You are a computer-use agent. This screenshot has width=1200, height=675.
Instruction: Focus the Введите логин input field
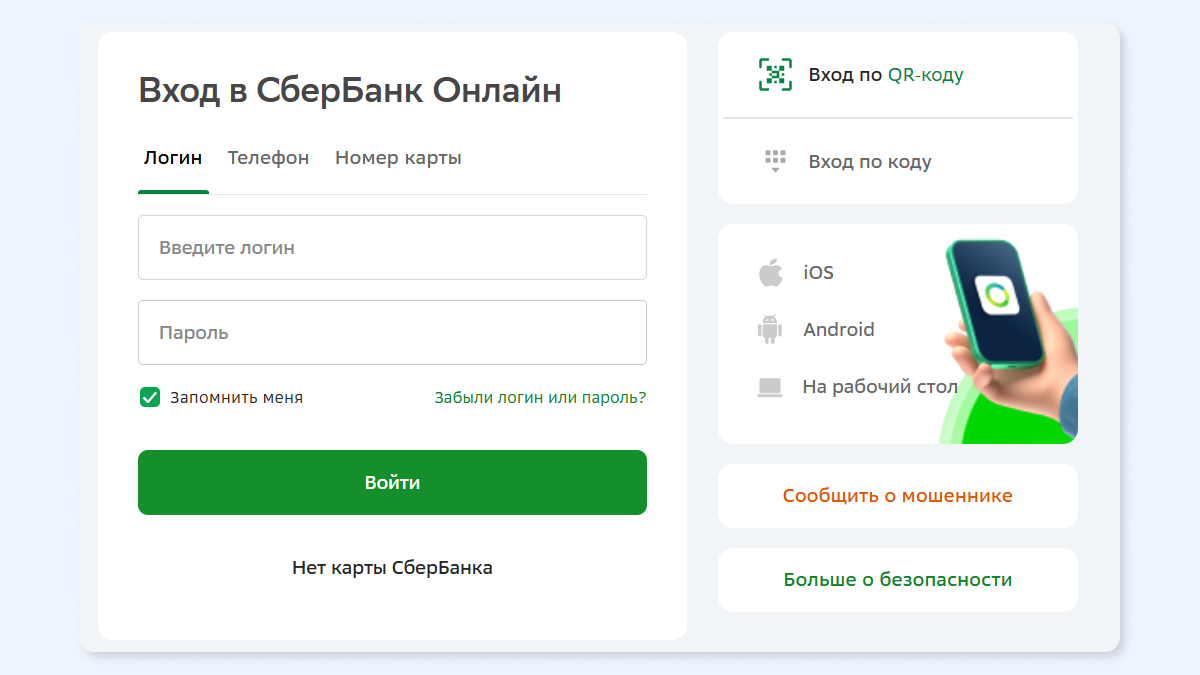coord(392,247)
